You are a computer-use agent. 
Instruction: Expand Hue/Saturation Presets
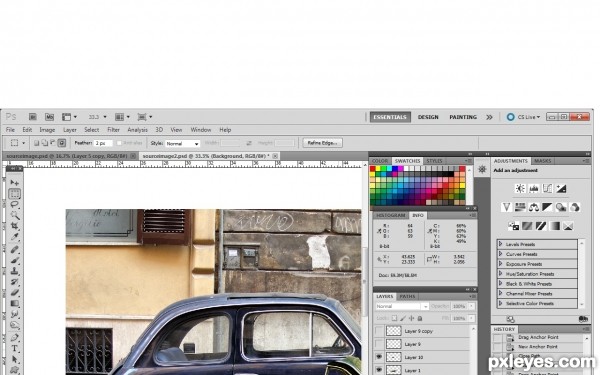501,274
